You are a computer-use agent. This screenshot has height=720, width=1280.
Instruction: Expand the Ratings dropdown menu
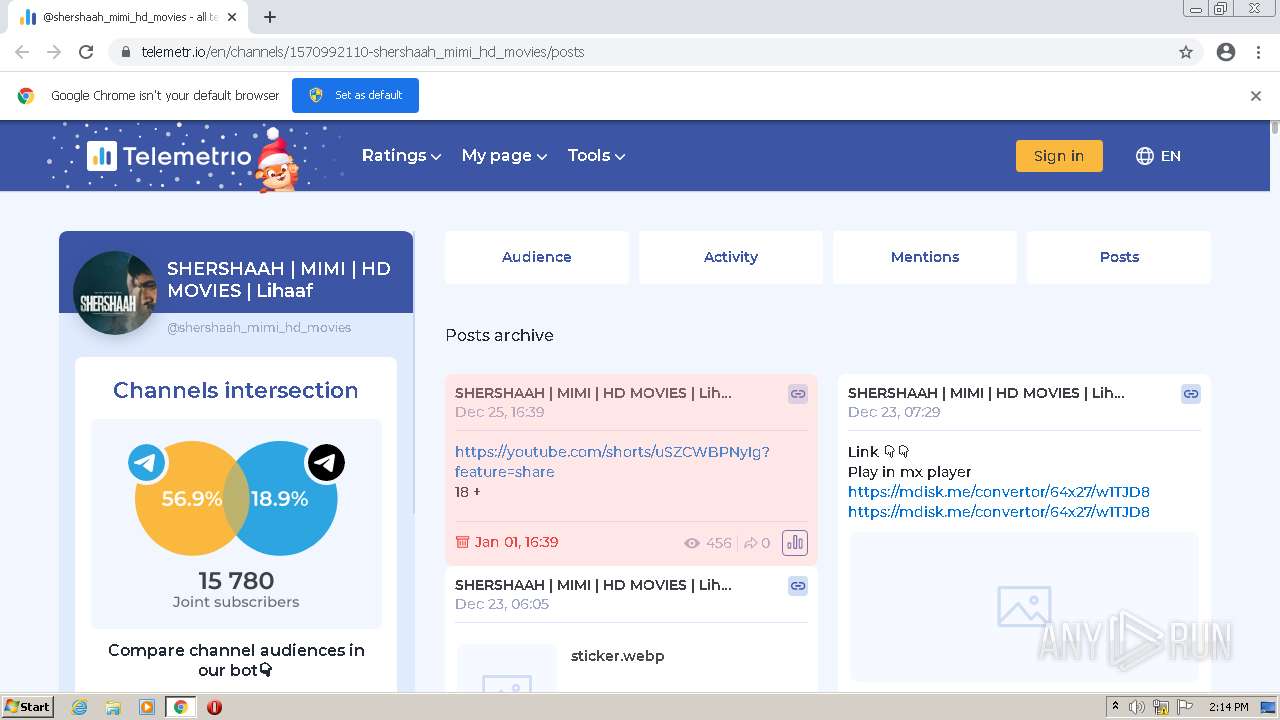(401, 156)
